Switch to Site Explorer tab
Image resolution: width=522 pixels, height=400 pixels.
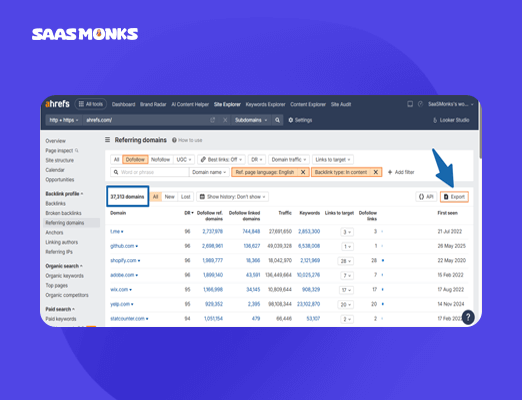click(x=227, y=104)
